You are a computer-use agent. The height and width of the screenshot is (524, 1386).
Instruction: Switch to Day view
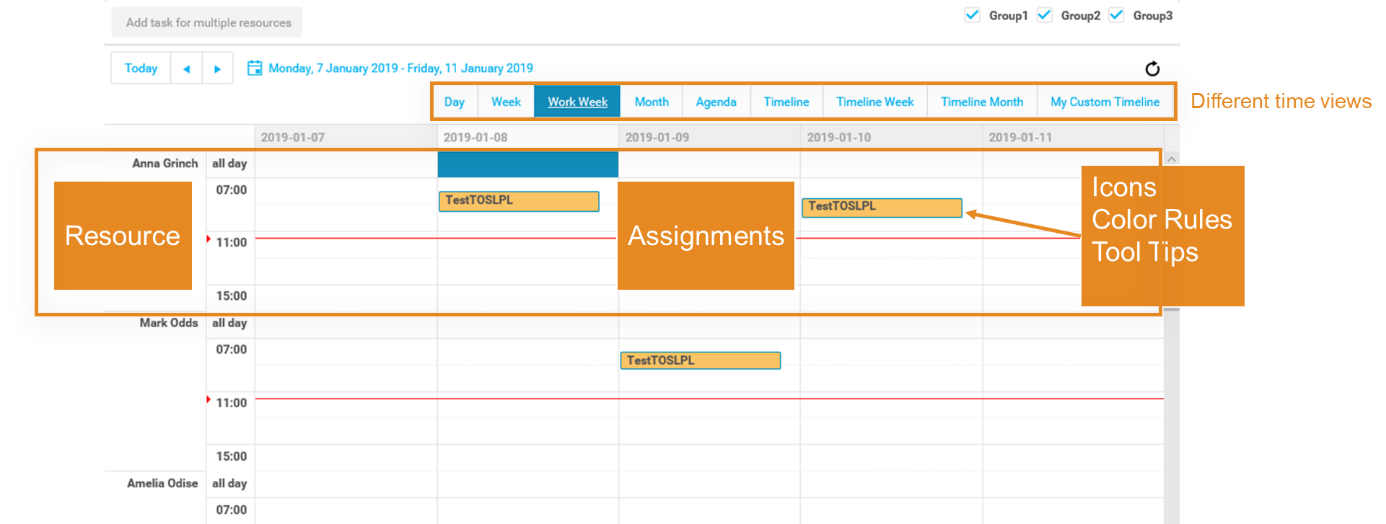click(455, 102)
